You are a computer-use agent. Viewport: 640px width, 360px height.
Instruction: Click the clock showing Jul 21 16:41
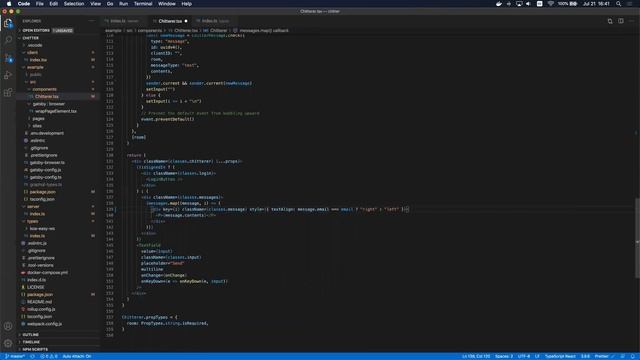[596, 4]
